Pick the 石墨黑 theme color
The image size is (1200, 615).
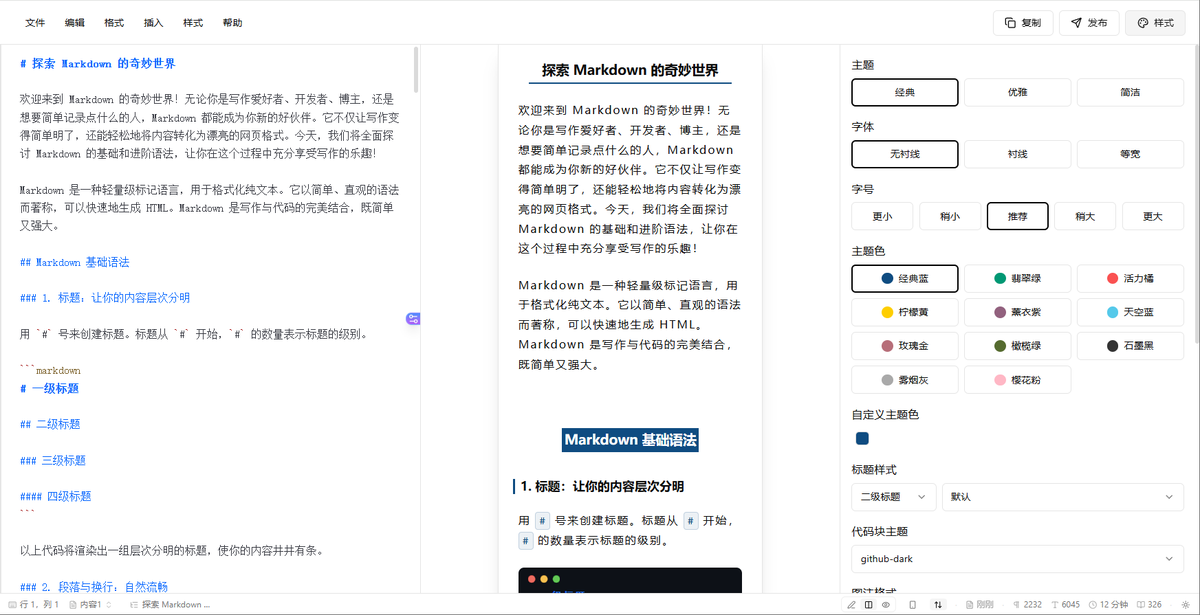(x=1130, y=346)
